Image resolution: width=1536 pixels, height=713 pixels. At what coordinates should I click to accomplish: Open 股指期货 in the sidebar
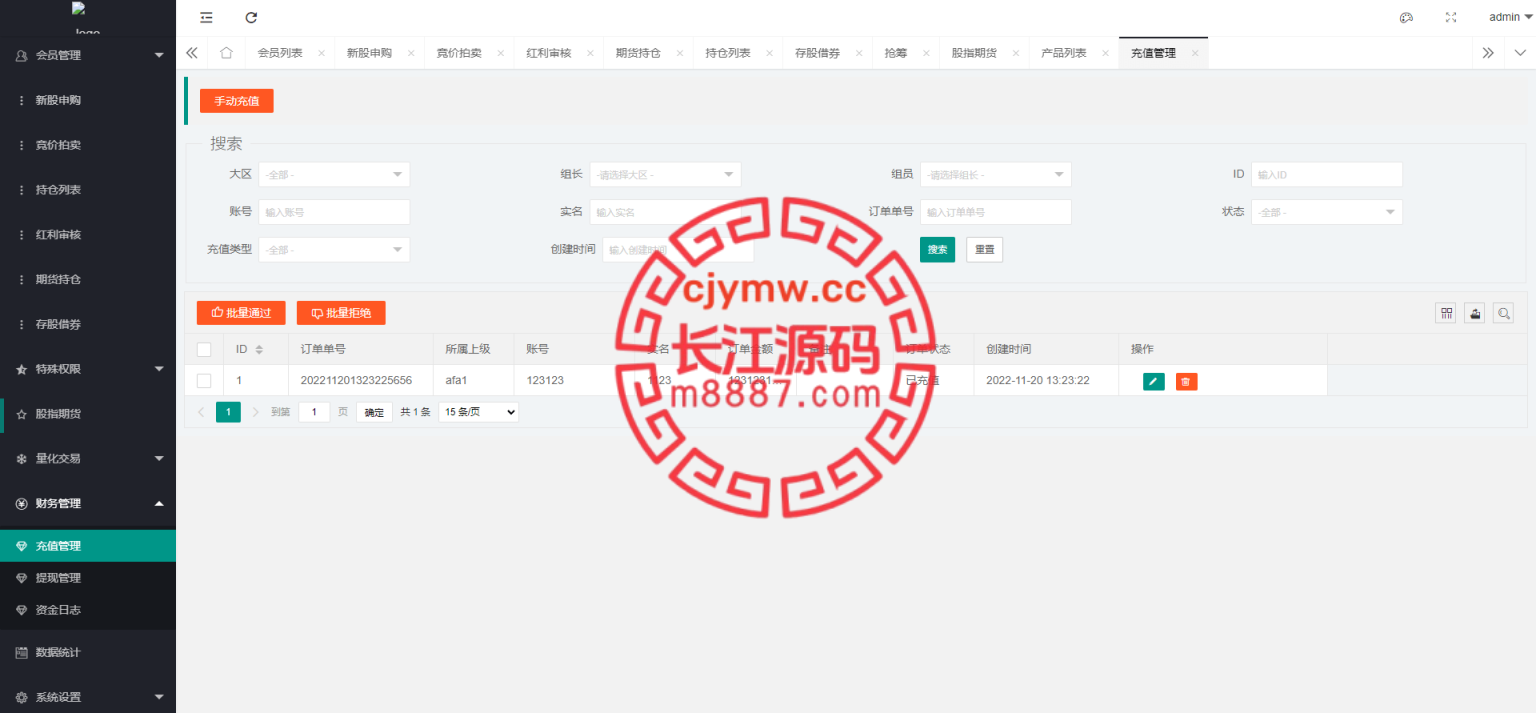pos(88,414)
